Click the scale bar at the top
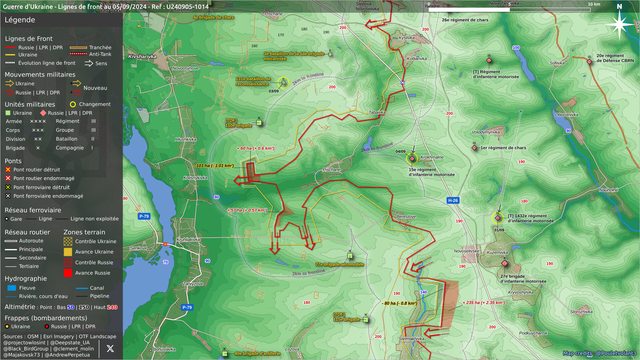640x360 pixels. click(x=509, y=9)
